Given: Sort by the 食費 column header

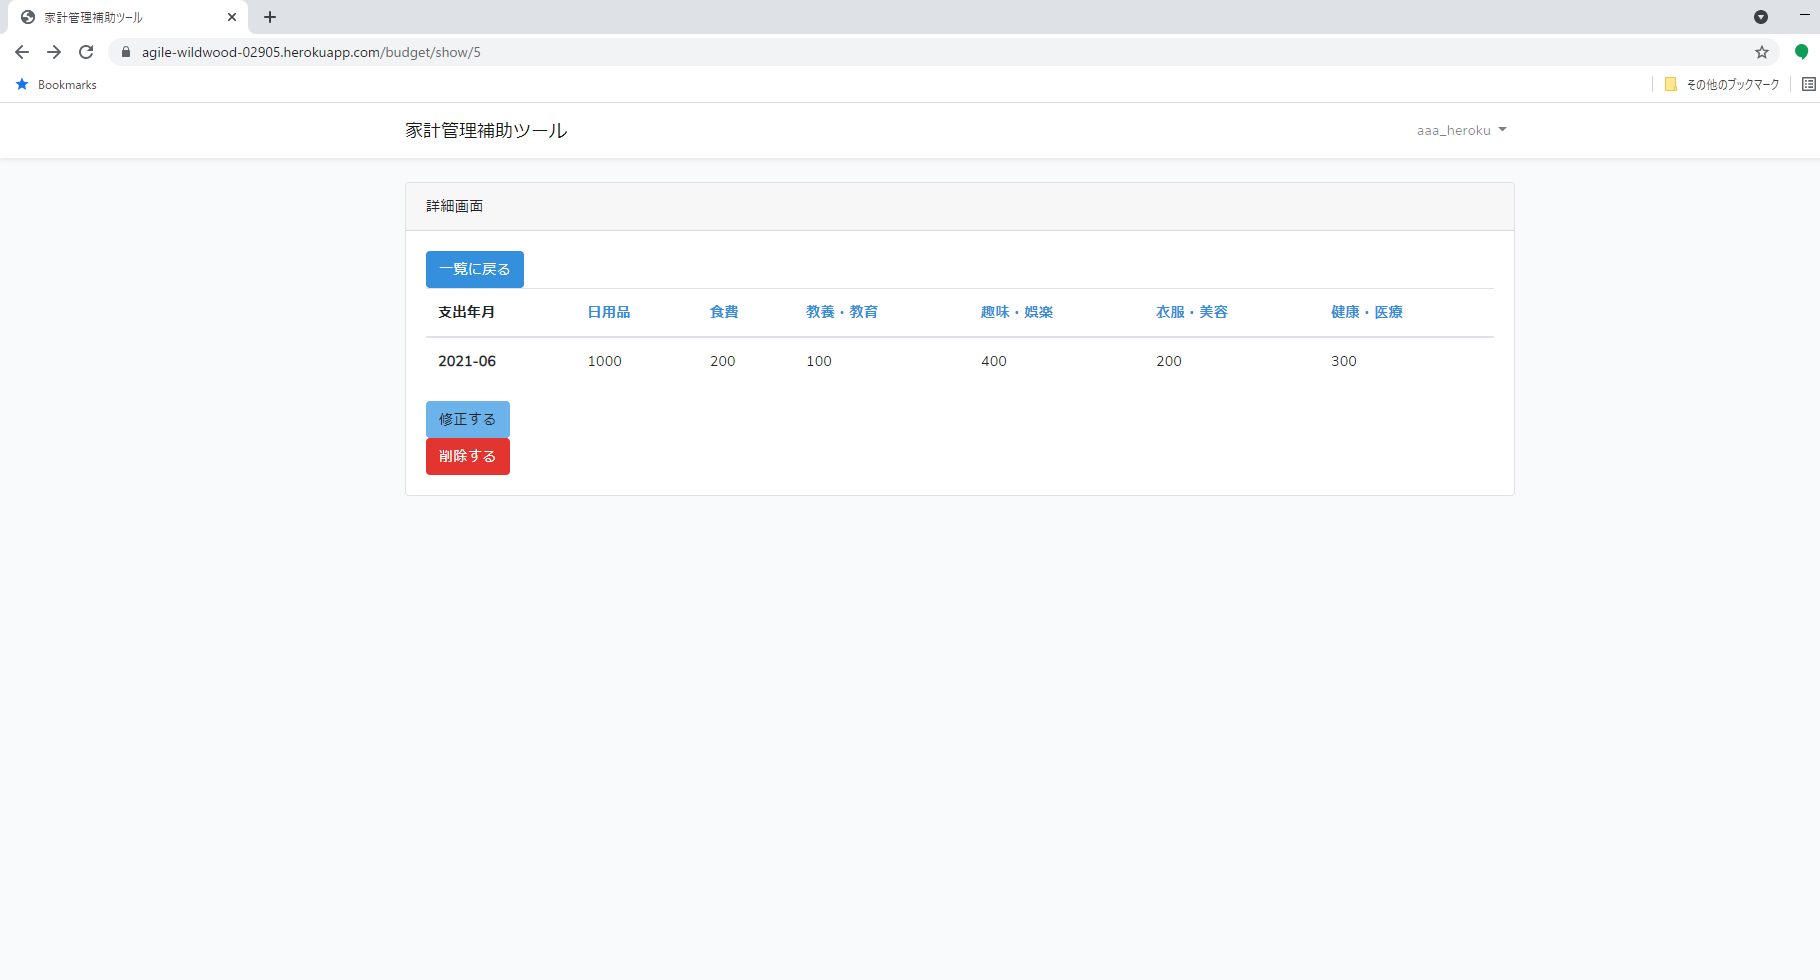Looking at the screenshot, I should pos(724,312).
